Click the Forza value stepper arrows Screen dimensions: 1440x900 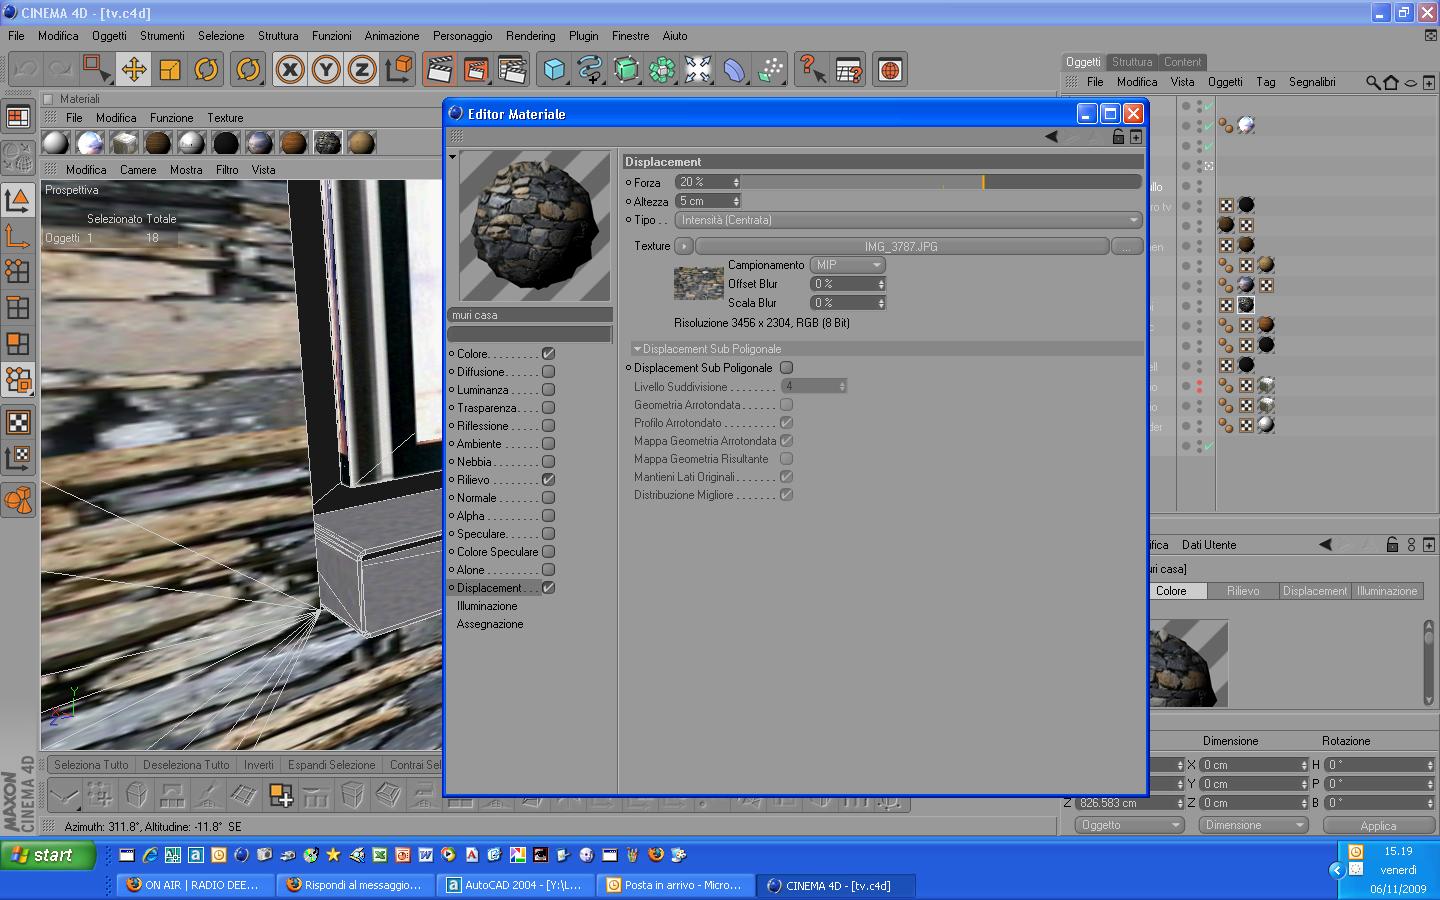pos(736,182)
